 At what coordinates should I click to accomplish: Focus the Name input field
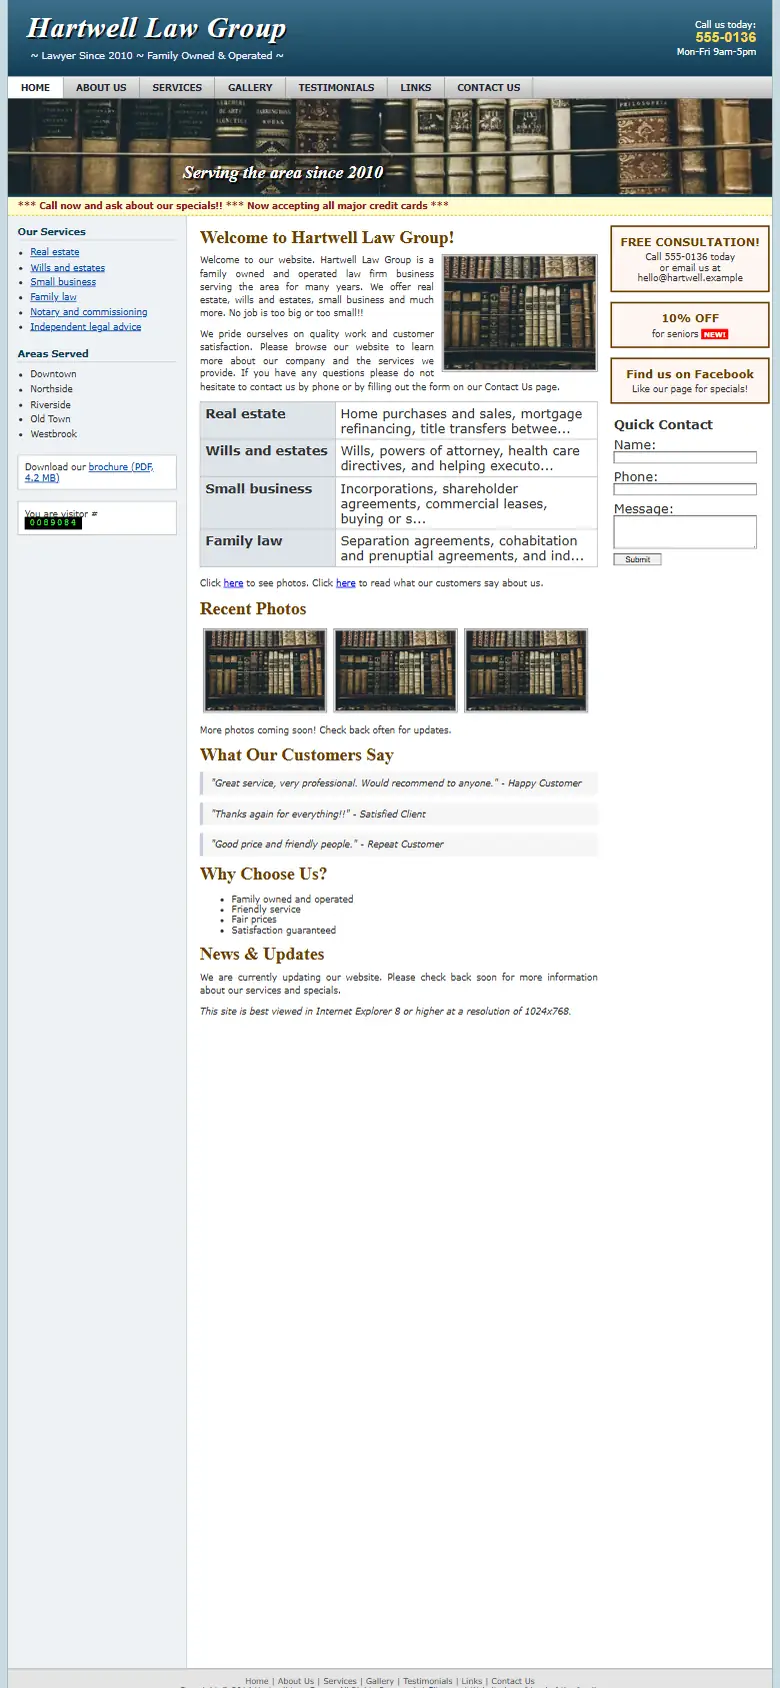click(685, 457)
